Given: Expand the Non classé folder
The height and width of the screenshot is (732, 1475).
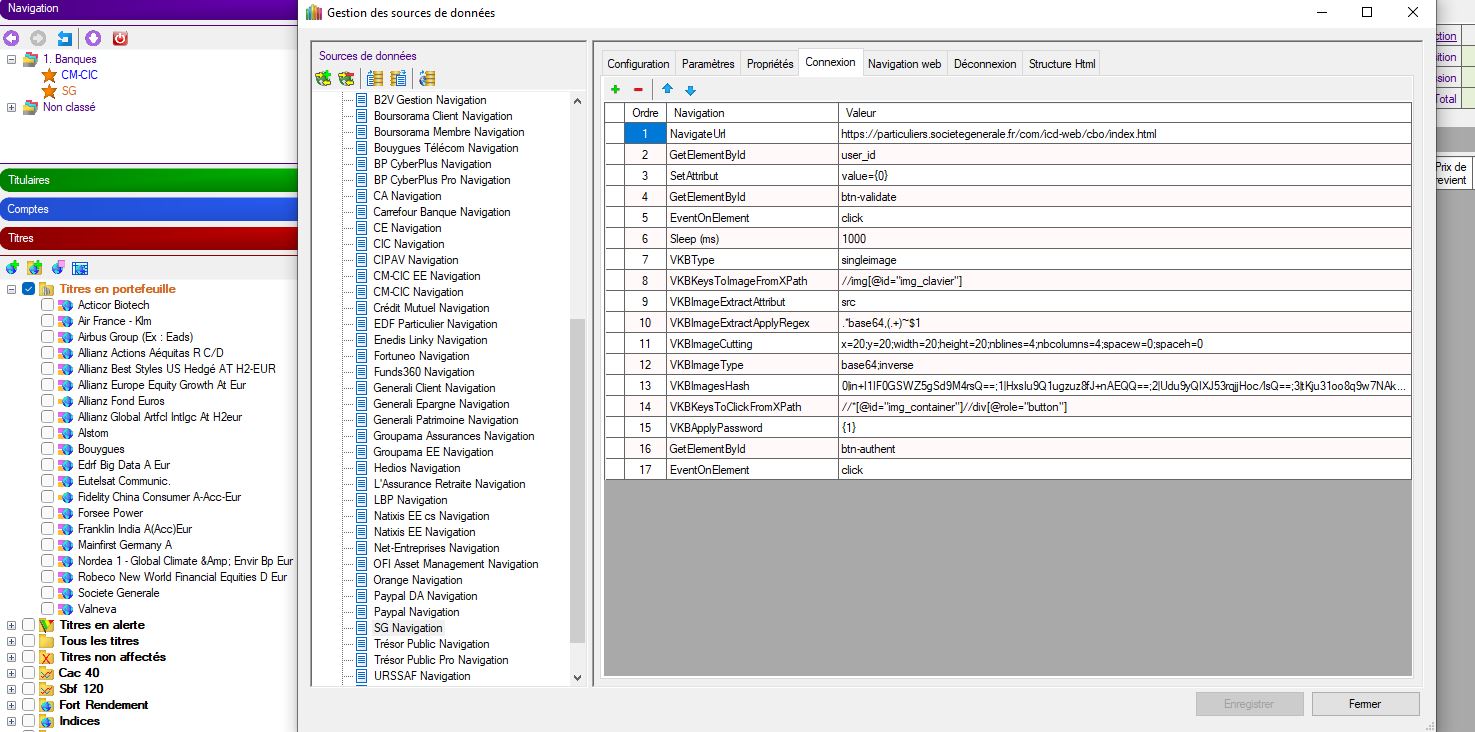Looking at the screenshot, I should click(12, 107).
